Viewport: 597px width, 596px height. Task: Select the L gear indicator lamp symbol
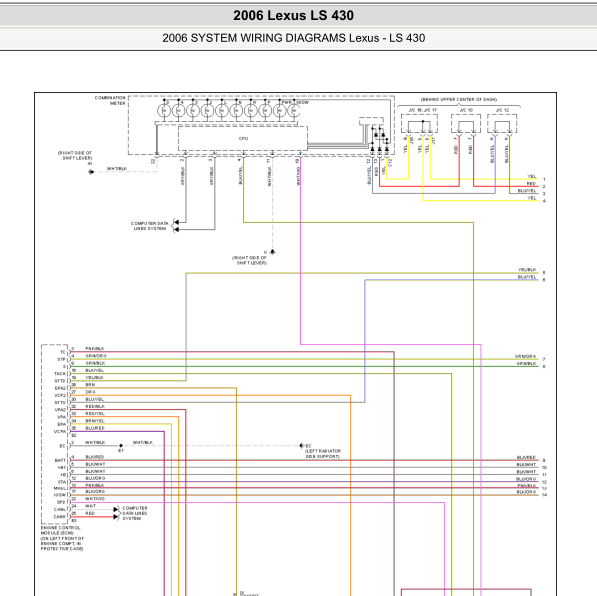coord(222,110)
